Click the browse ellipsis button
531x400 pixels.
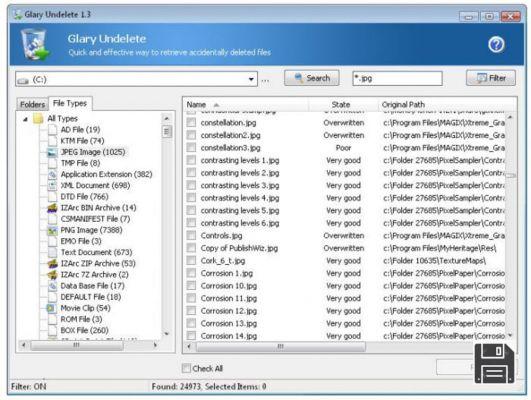click(266, 81)
